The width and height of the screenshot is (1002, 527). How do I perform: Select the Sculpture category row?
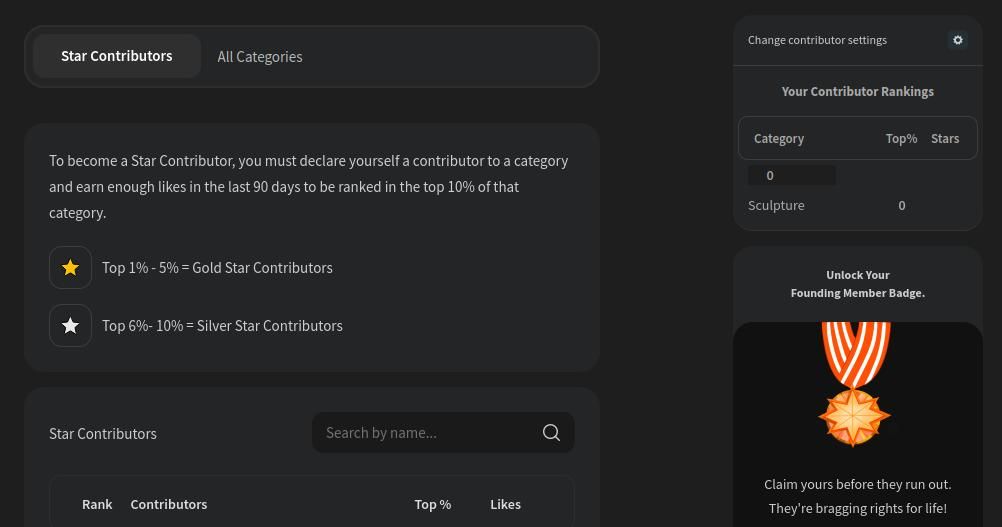click(x=777, y=205)
